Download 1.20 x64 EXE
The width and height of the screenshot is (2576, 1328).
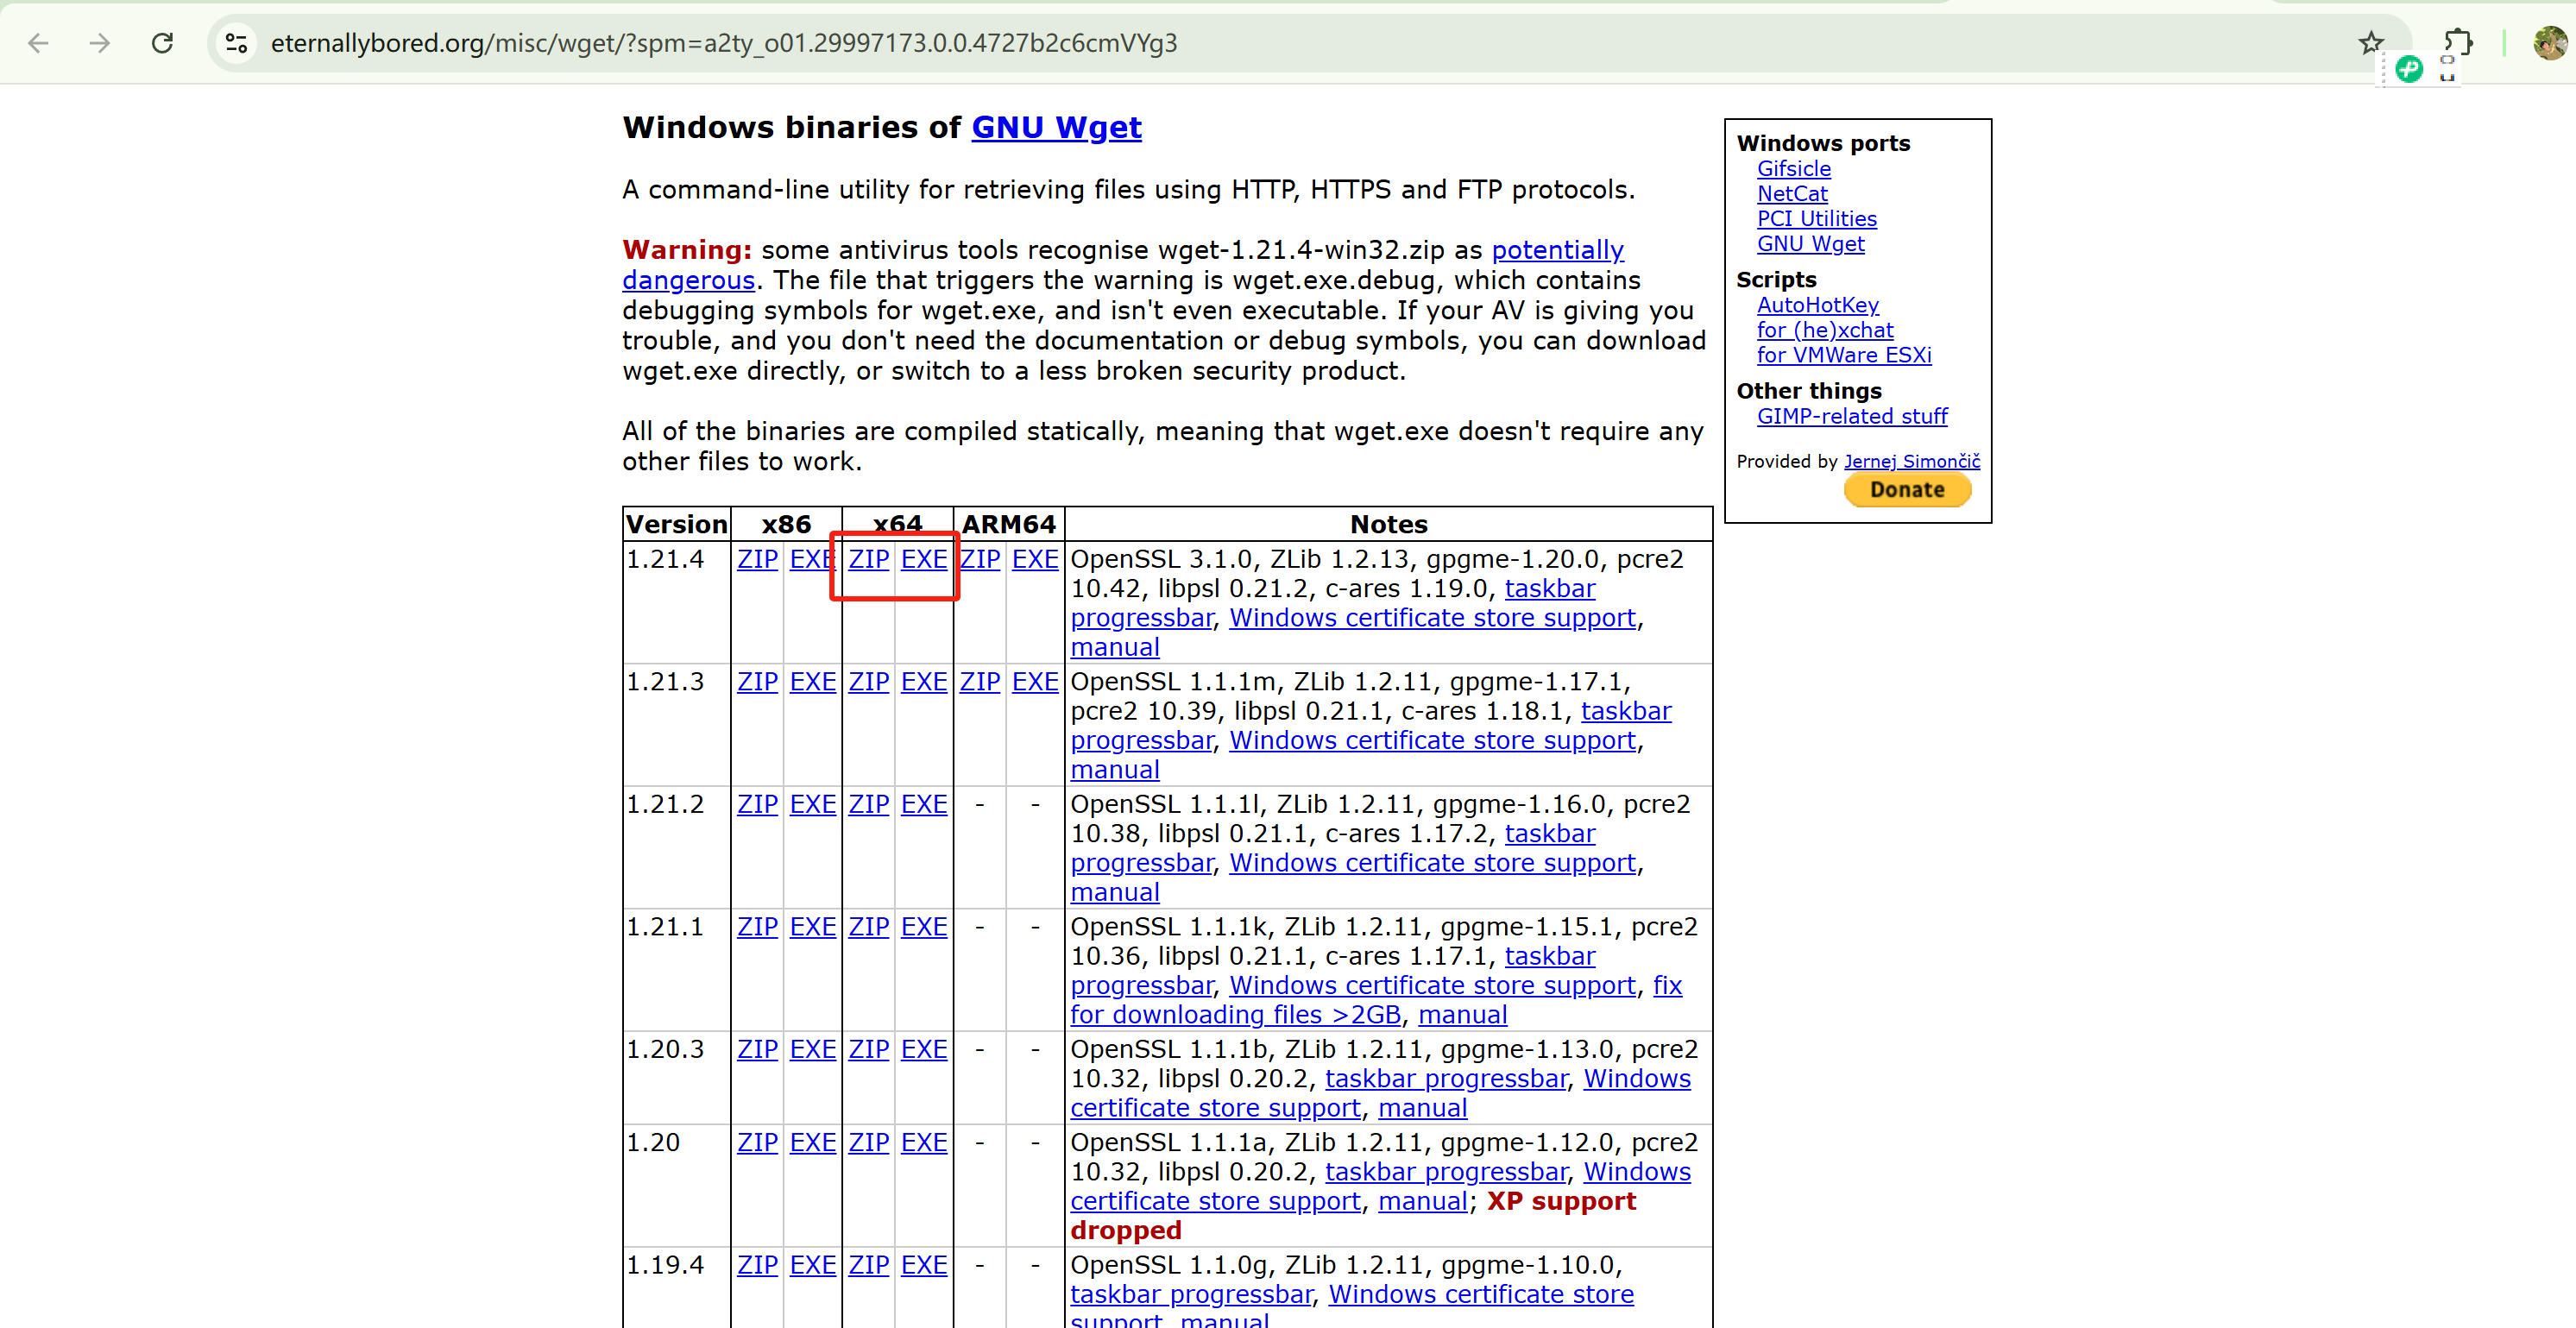click(x=923, y=1142)
